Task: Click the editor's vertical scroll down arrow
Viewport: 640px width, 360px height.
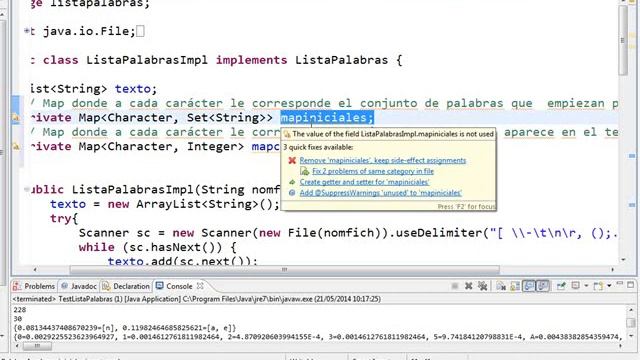Action: (x=623, y=260)
